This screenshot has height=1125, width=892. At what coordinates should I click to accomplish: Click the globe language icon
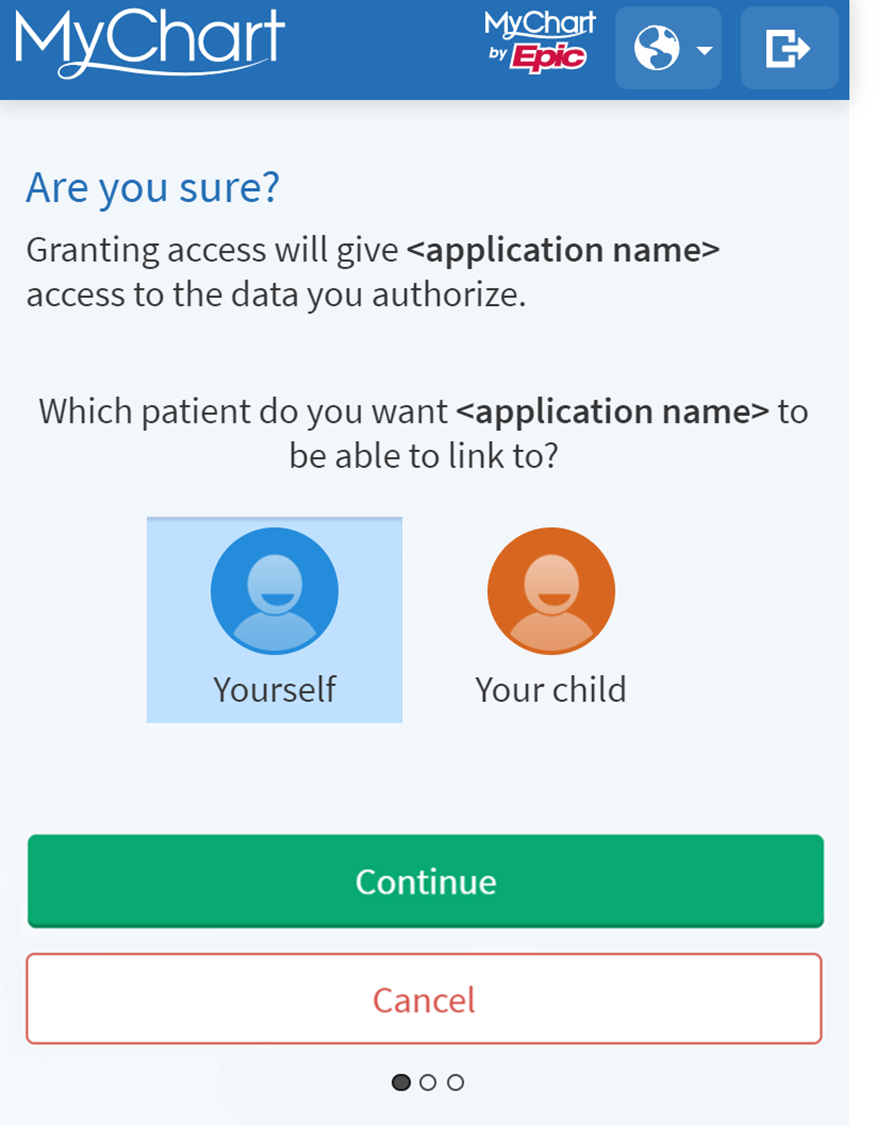pos(657,48)
